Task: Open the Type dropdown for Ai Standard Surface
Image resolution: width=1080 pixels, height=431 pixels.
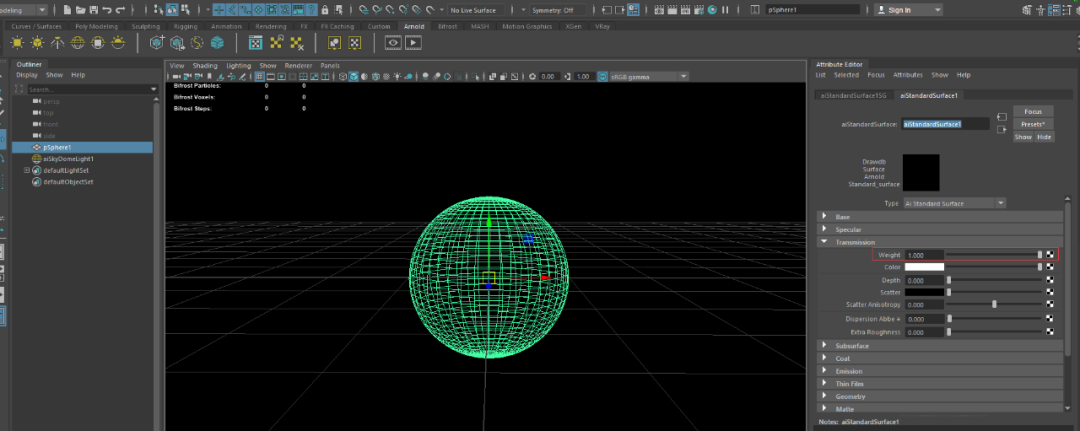Action: [x=954, y=203]
